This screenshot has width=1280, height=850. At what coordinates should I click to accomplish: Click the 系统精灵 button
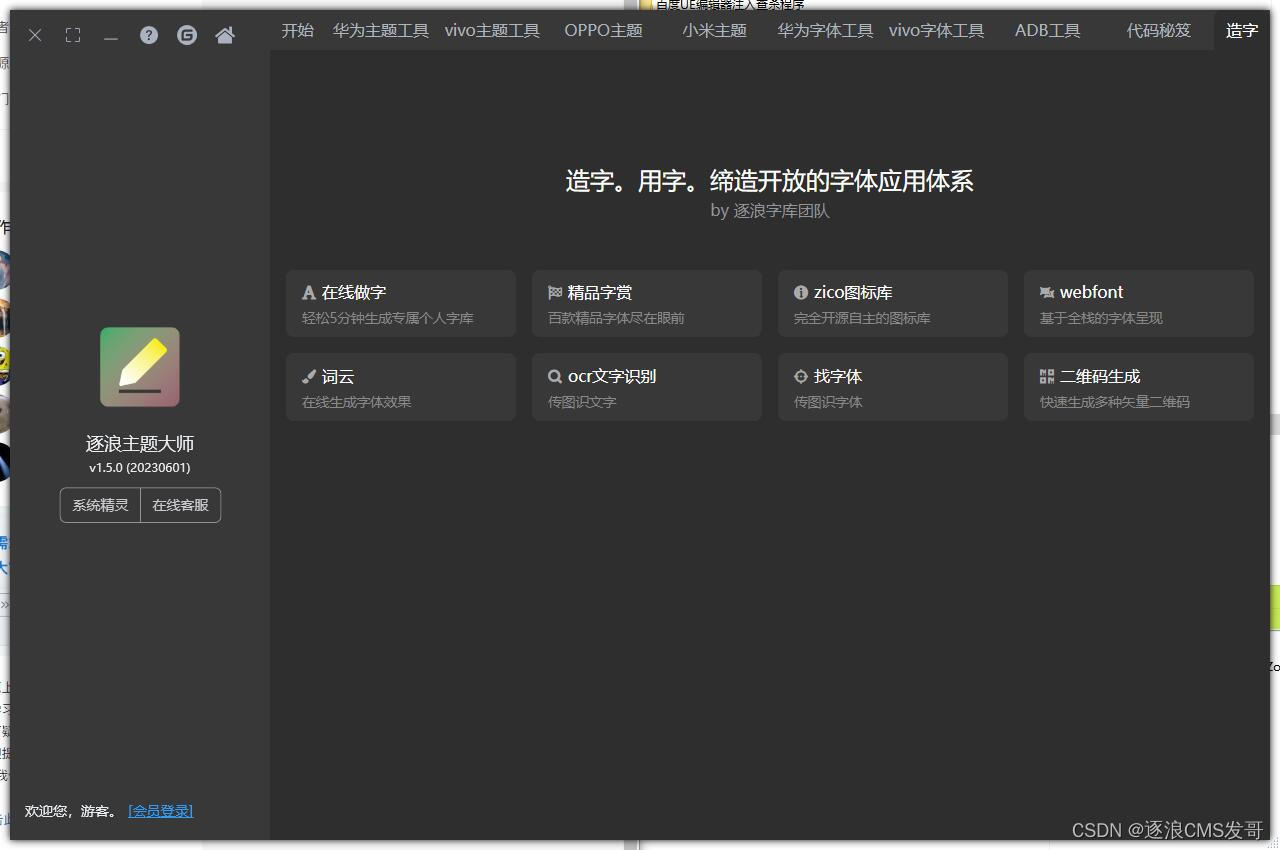(100, 505)
